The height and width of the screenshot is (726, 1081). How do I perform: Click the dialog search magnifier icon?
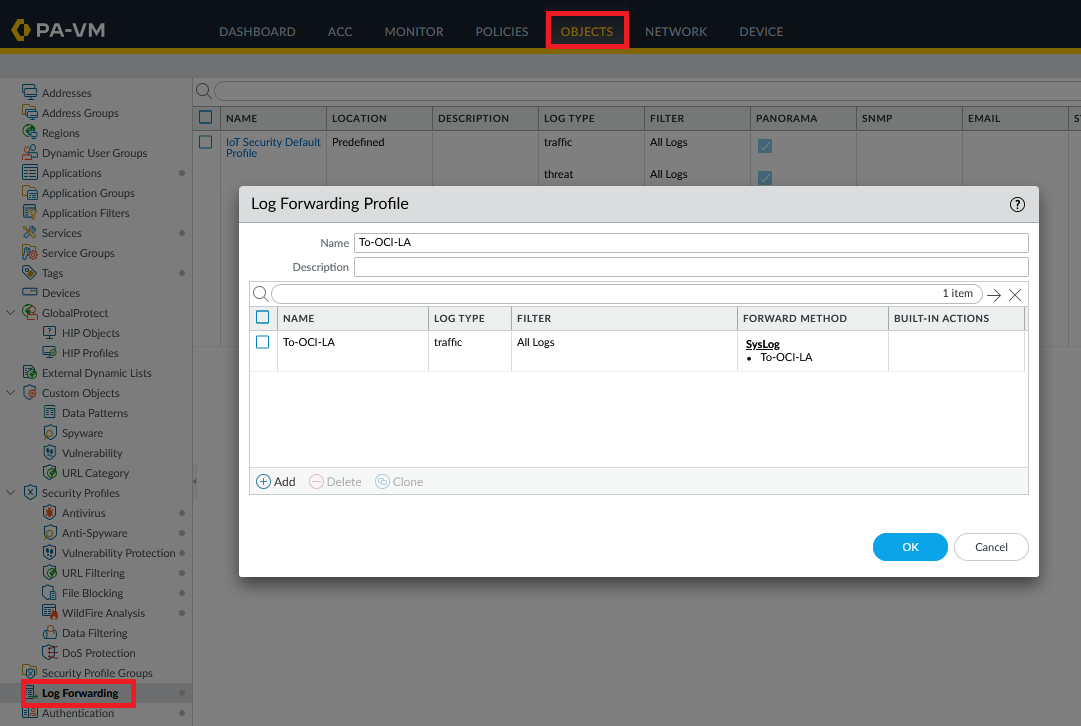point(260,294)
